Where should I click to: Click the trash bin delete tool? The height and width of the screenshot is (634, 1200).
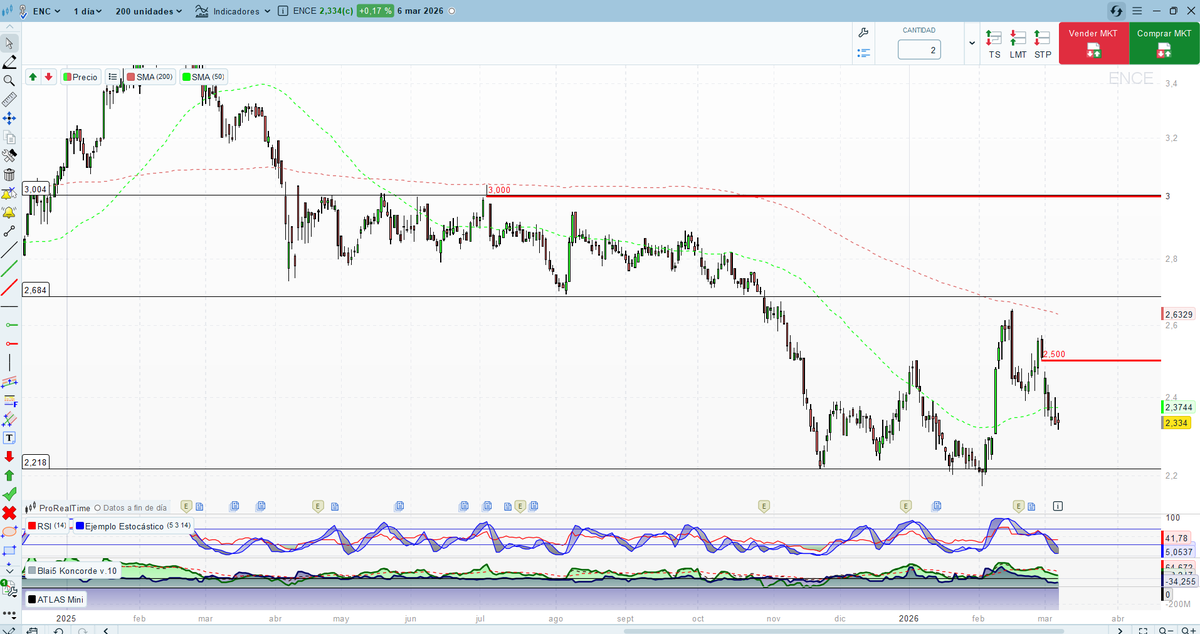tap(9, 174)
